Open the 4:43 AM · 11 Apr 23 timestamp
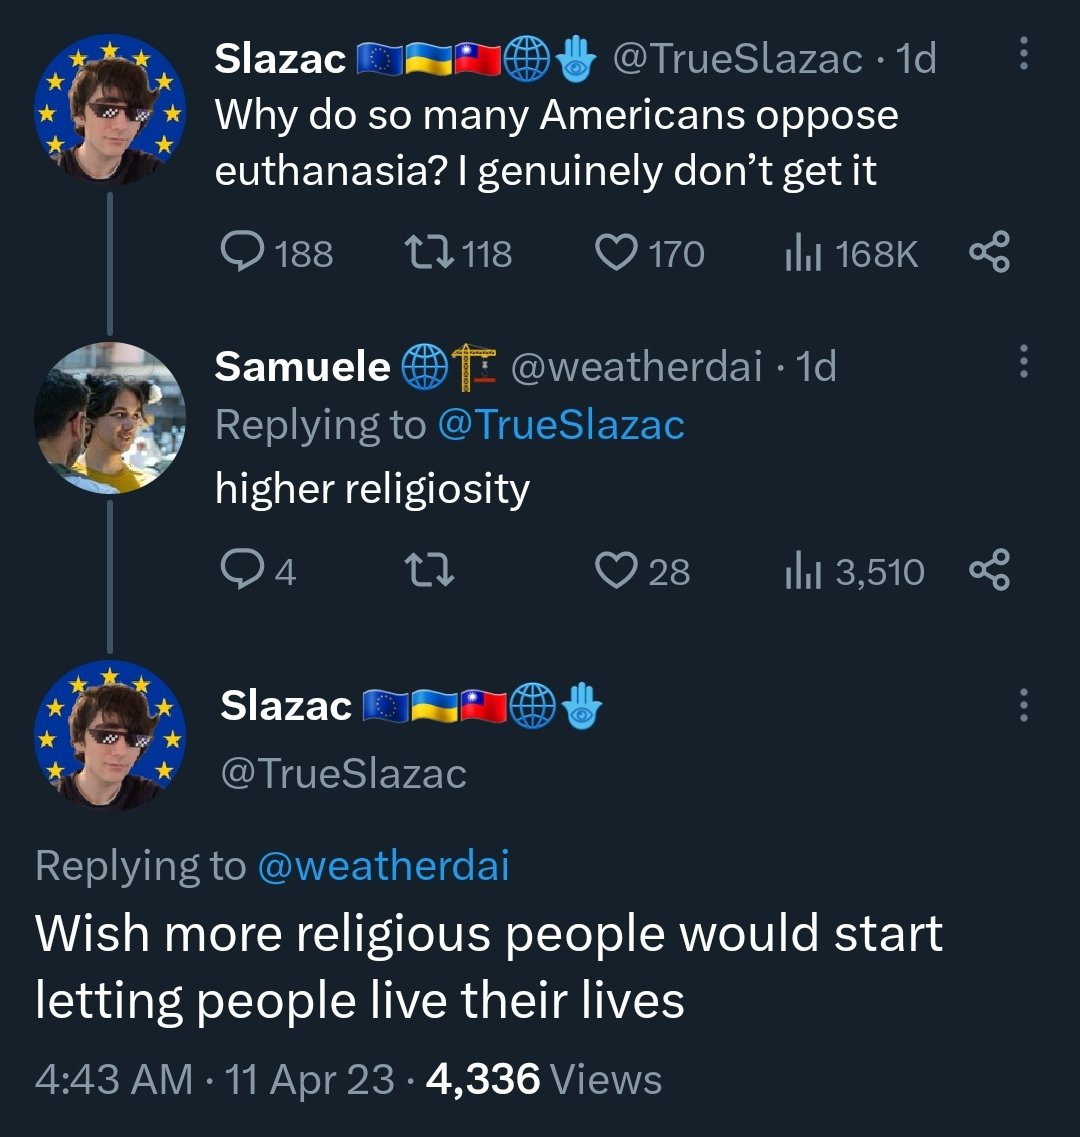The height and width of the screenshot is (1137, 1080). (214, 1080)
